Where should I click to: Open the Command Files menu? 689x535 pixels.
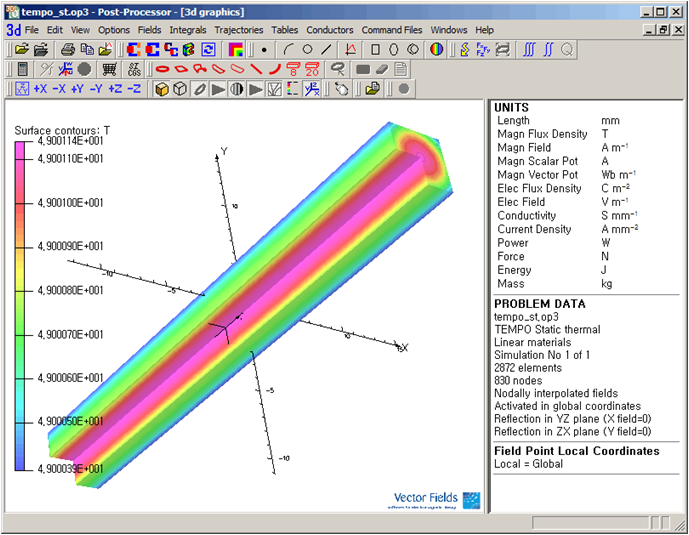click(x=392, y=30)
